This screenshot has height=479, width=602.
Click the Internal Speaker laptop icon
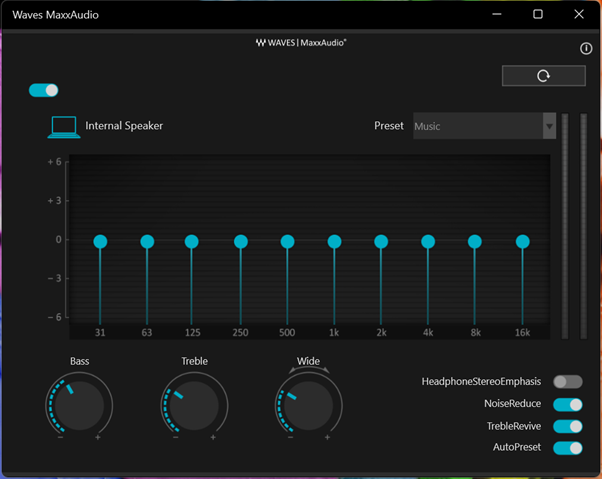click(x=64, y=127)
